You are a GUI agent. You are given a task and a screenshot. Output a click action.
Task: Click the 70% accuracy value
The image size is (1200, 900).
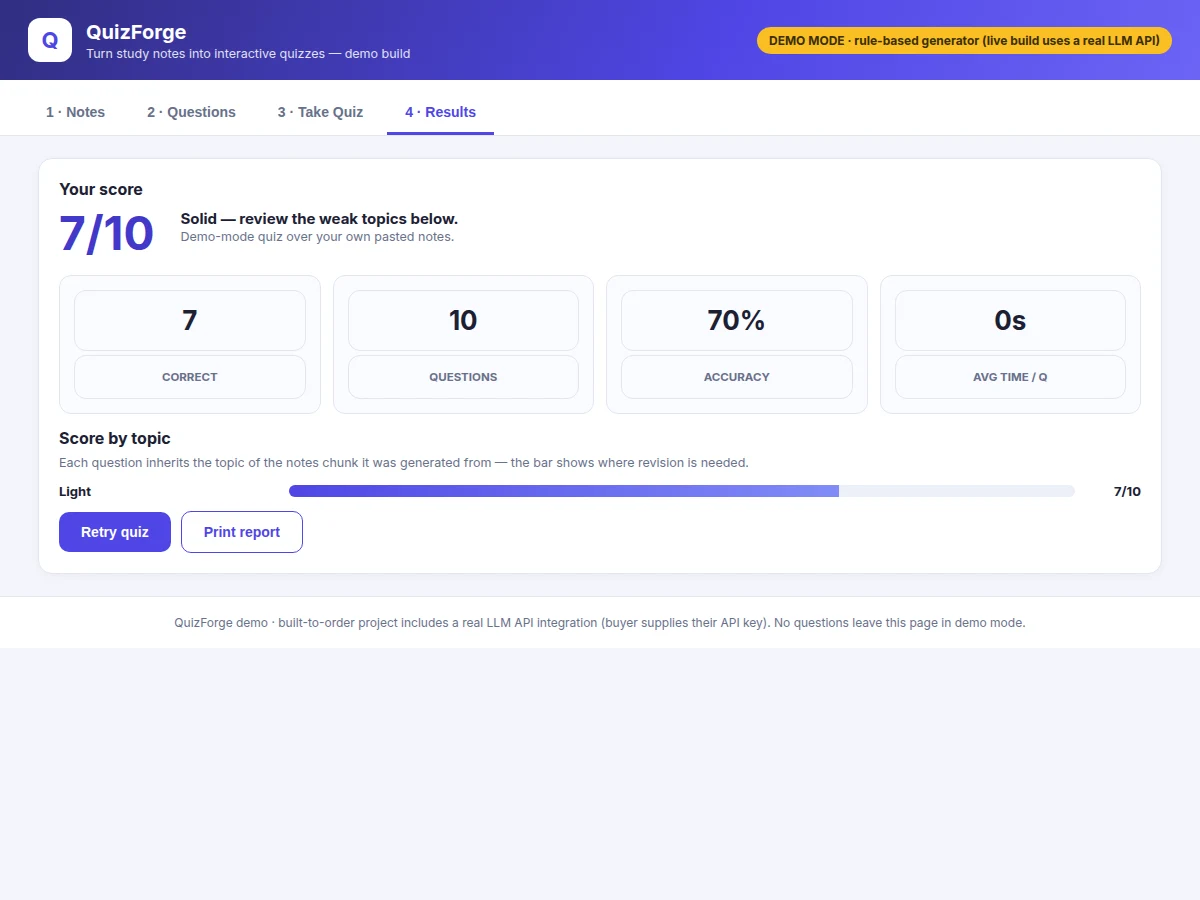[x=737, y=320]
